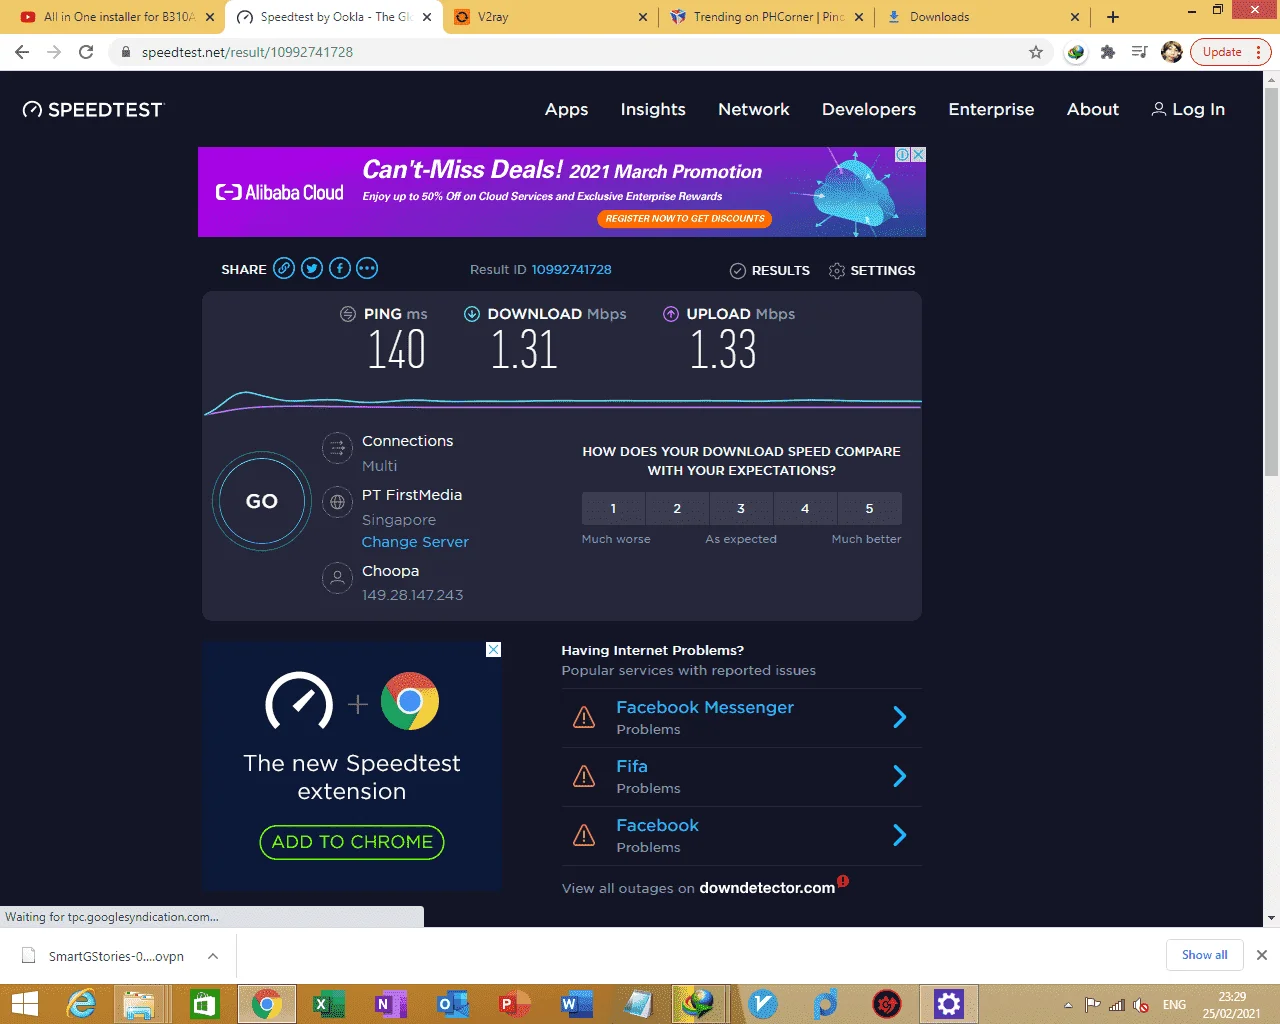Bookmark this page with star icon
Viewport: 1280px width, 1024px height.
pyautogui.click(x=1036, y=52)
